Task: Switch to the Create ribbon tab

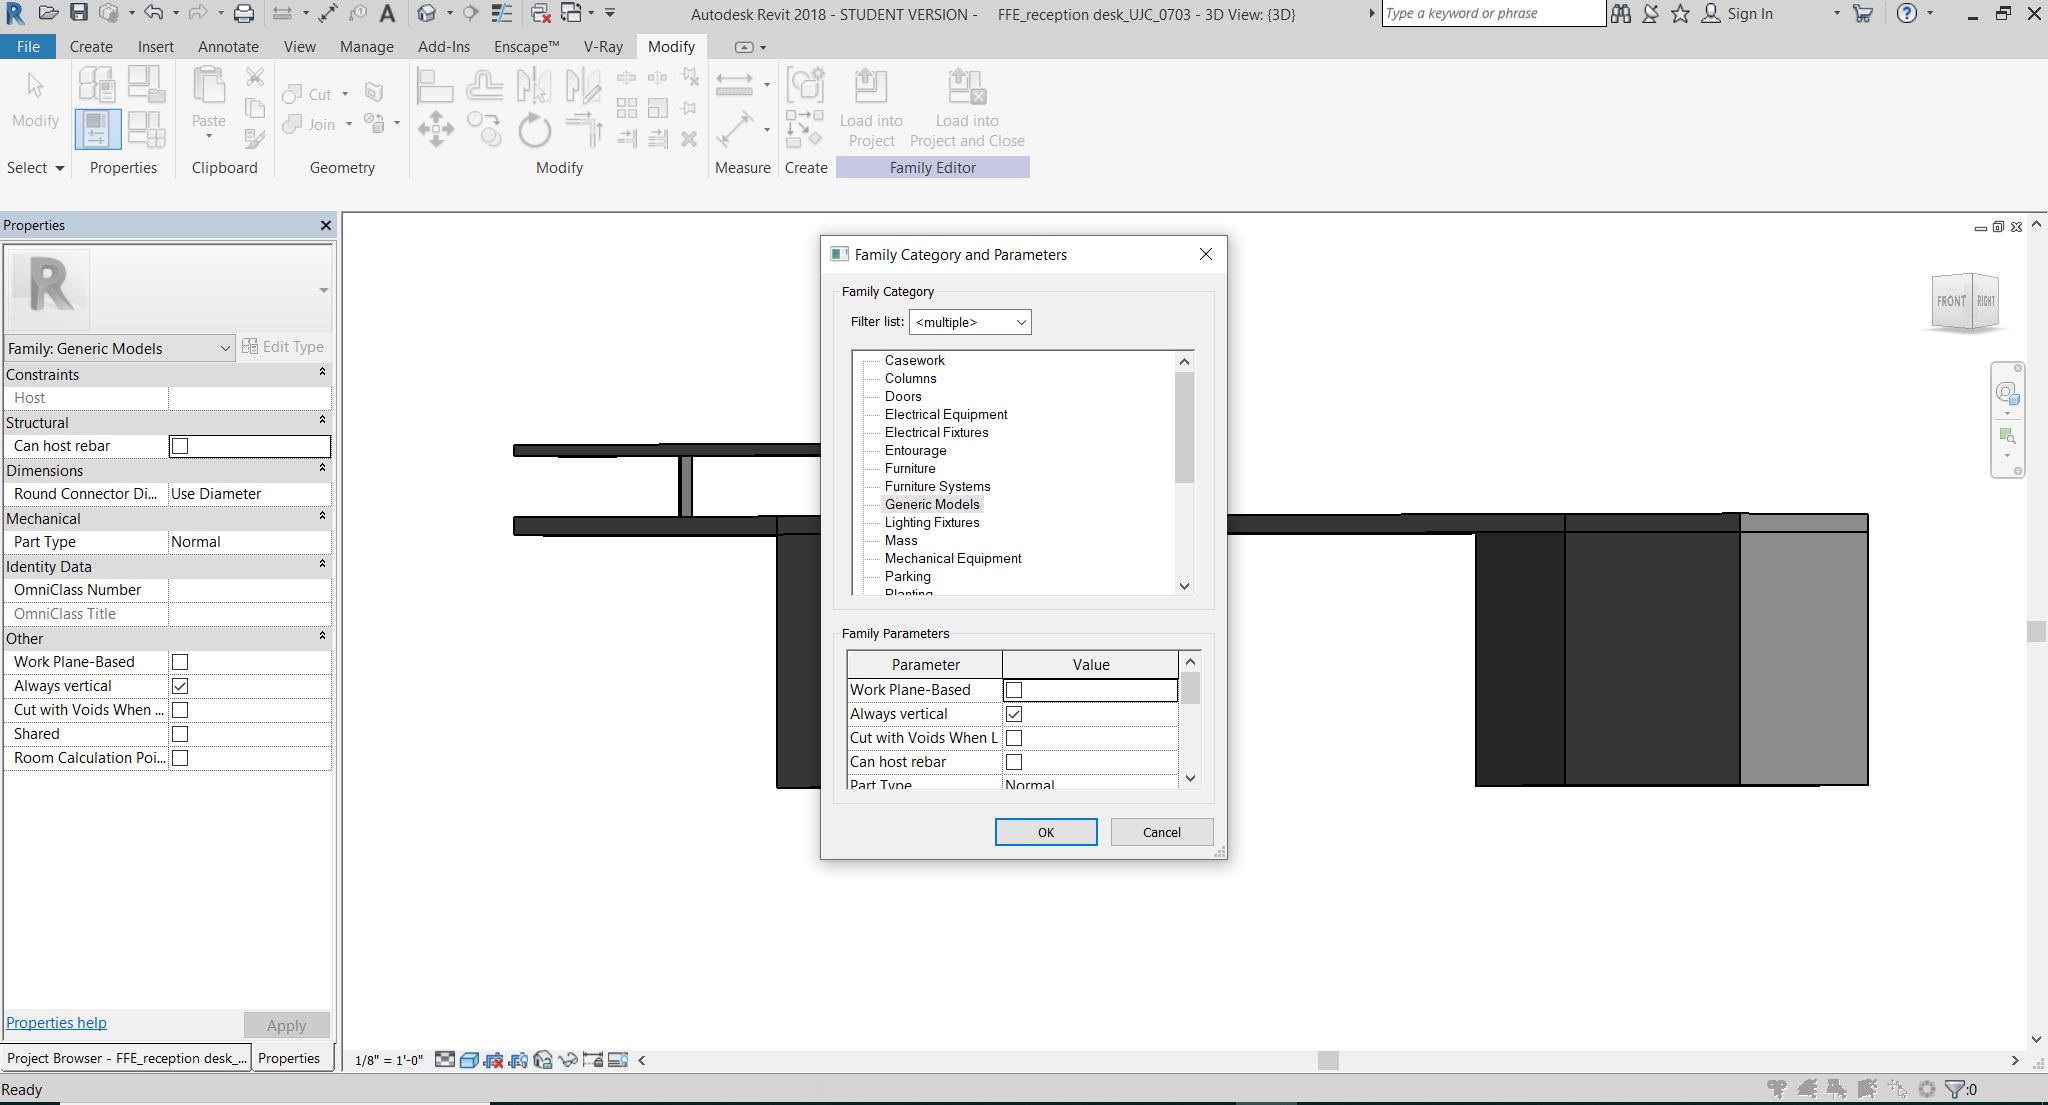Action: pyautogui.click(x=91, y=46)
